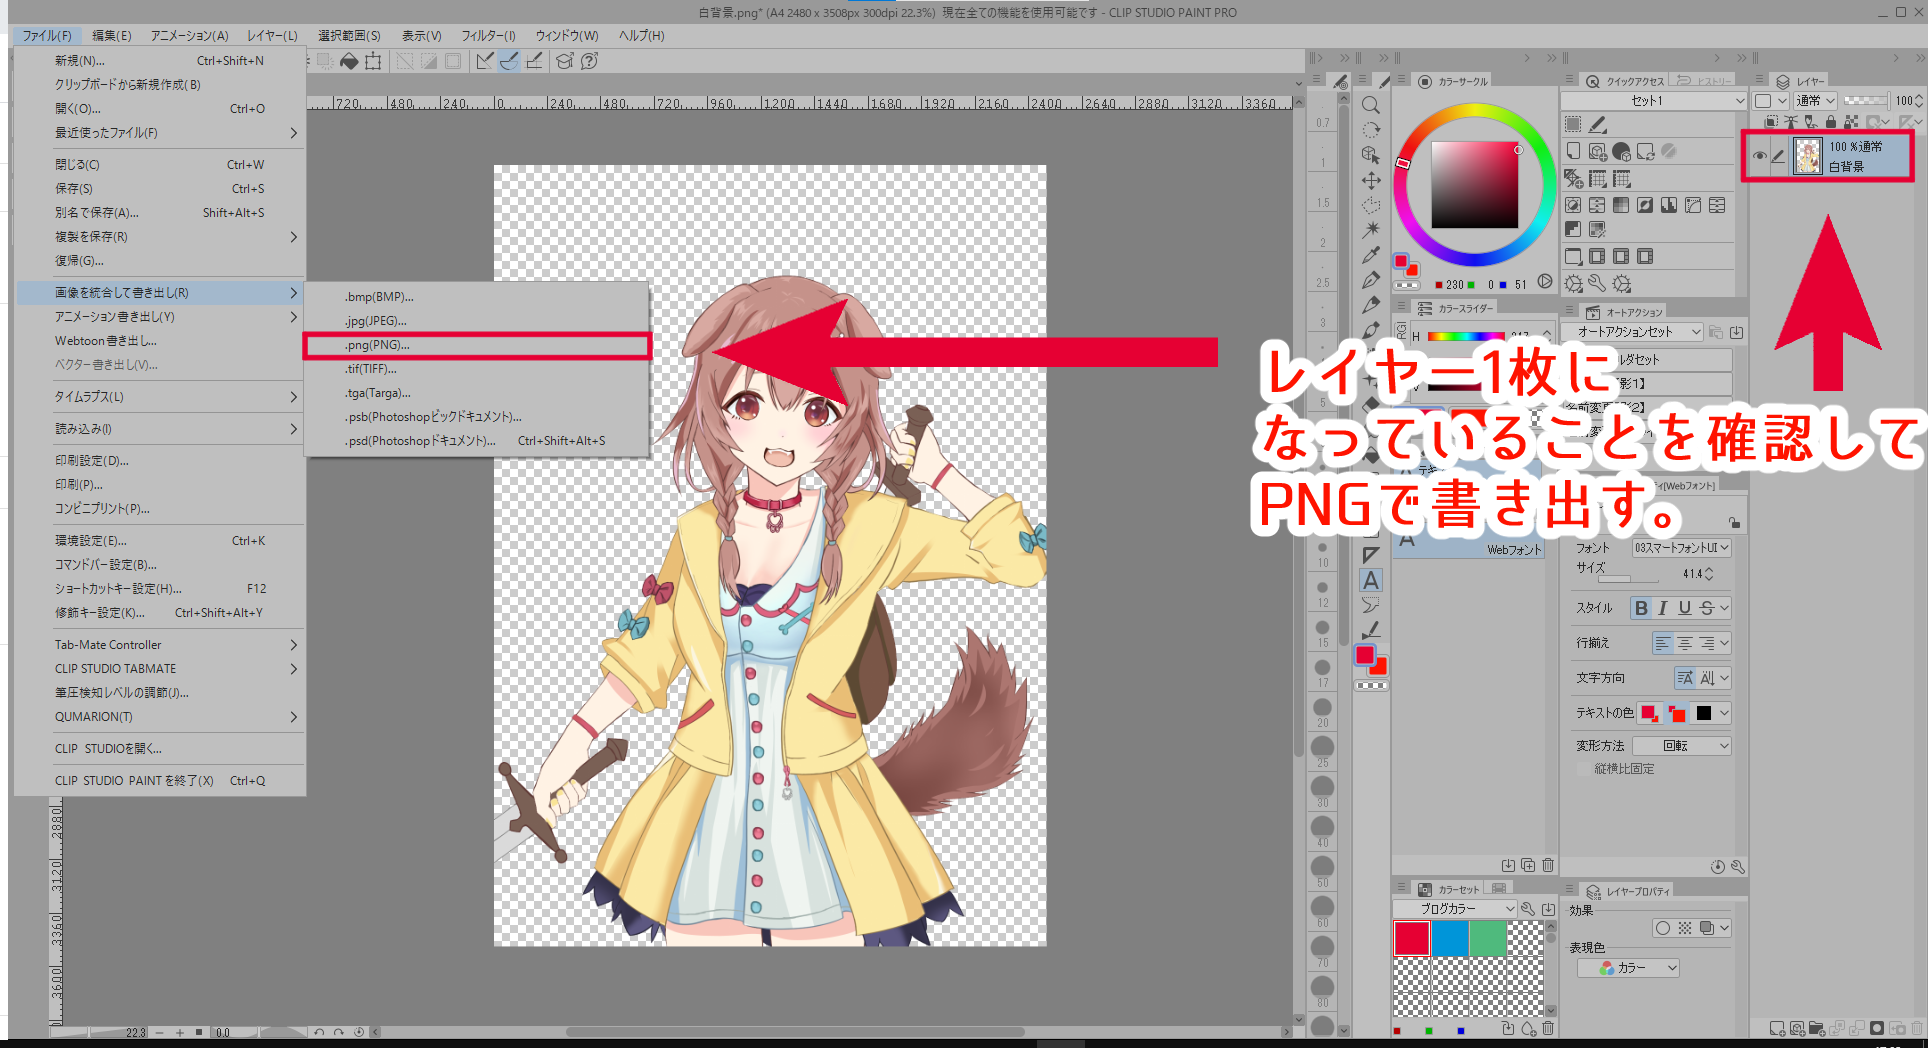Expand 最近使ったファイル submenu
1928x1048 pixels.
[x=160, y=133]
